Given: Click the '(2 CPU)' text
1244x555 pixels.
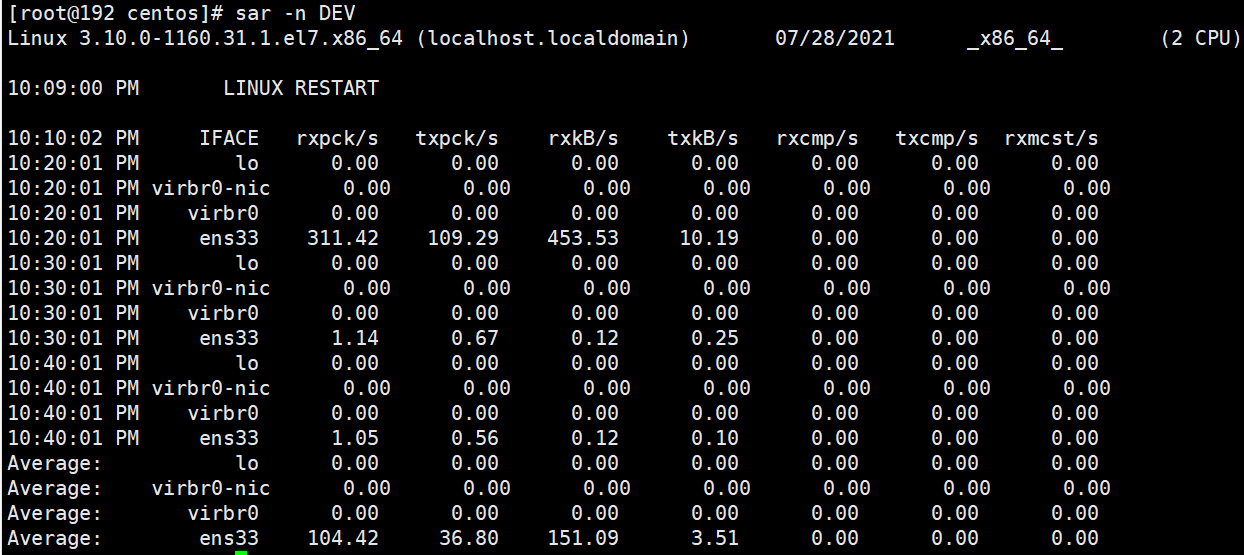Looking at the screenshot, I should pyautogui.click(x=1201, y=39).
